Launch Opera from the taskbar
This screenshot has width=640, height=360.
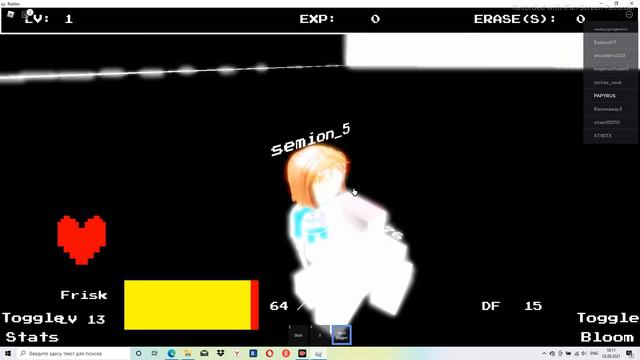[269, 353]
